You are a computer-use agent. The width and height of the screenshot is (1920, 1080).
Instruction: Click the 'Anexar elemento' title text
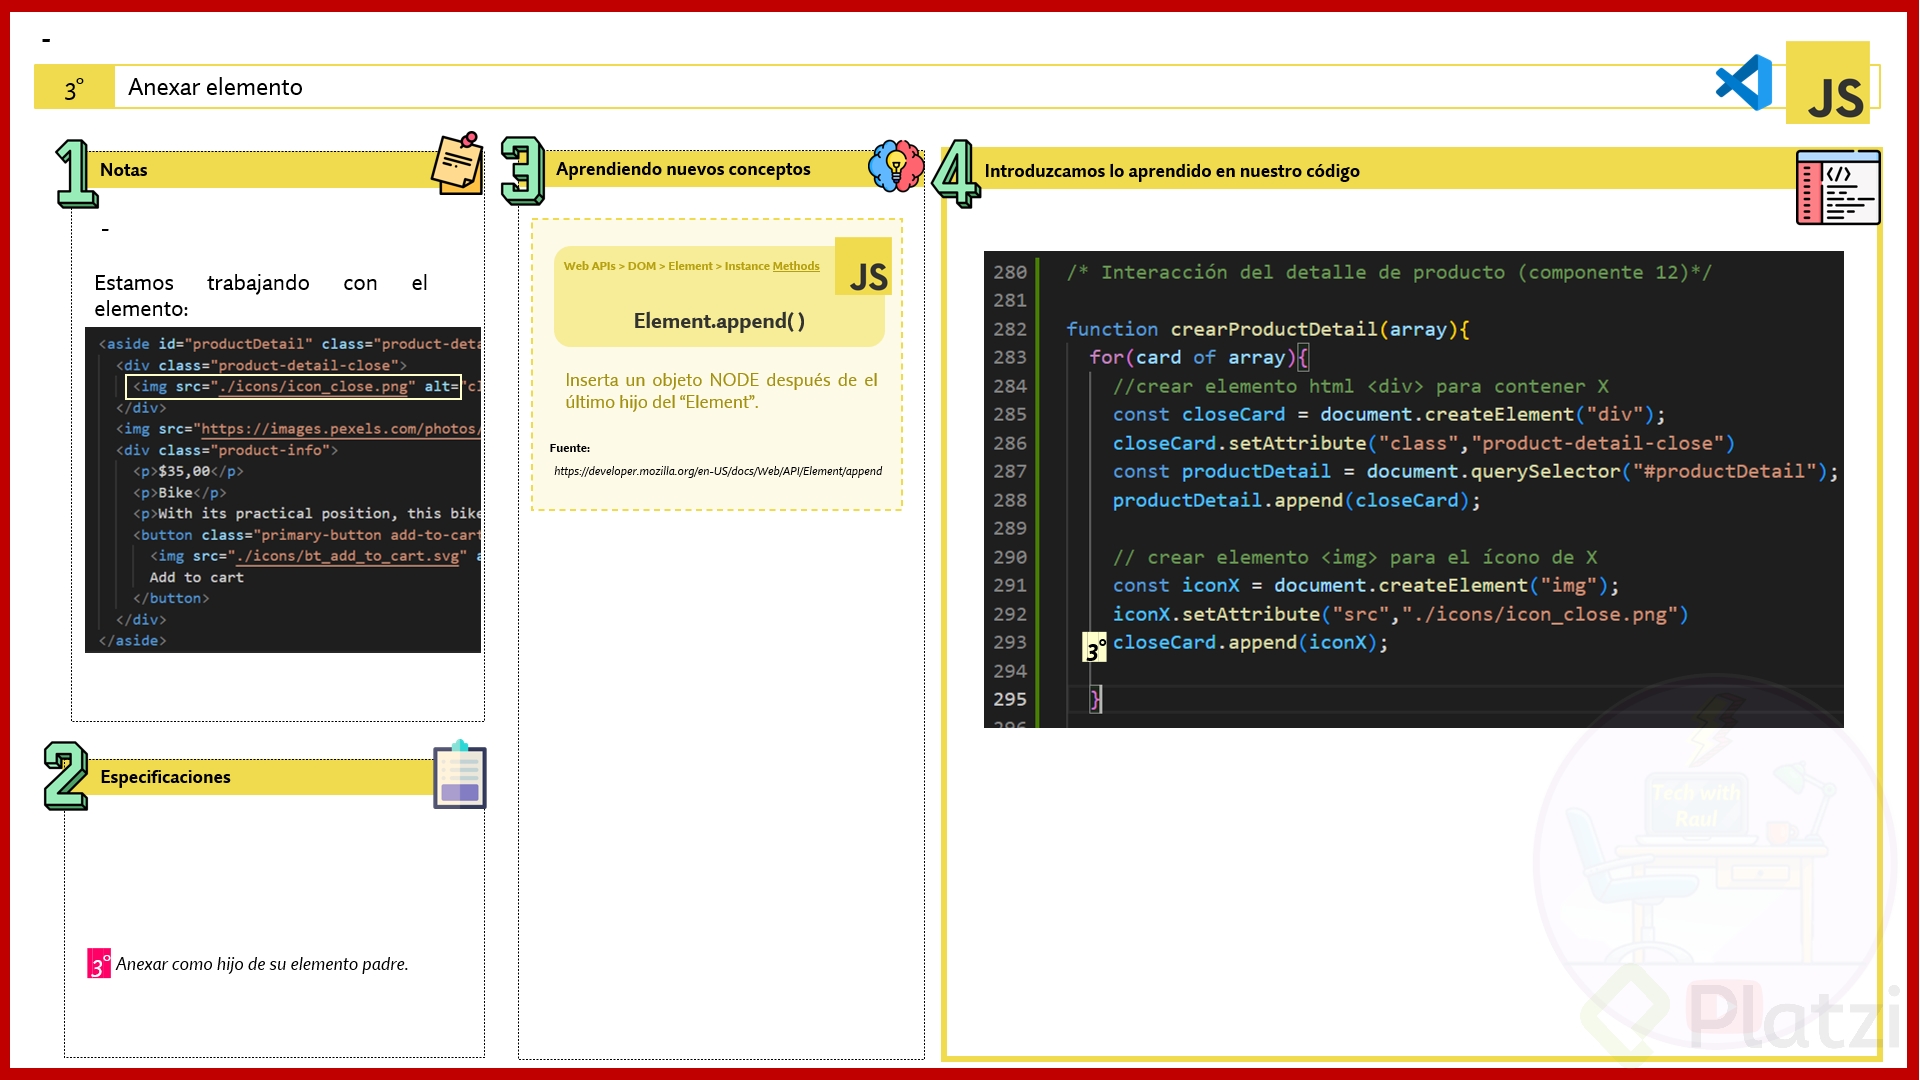tap(215, 87)
